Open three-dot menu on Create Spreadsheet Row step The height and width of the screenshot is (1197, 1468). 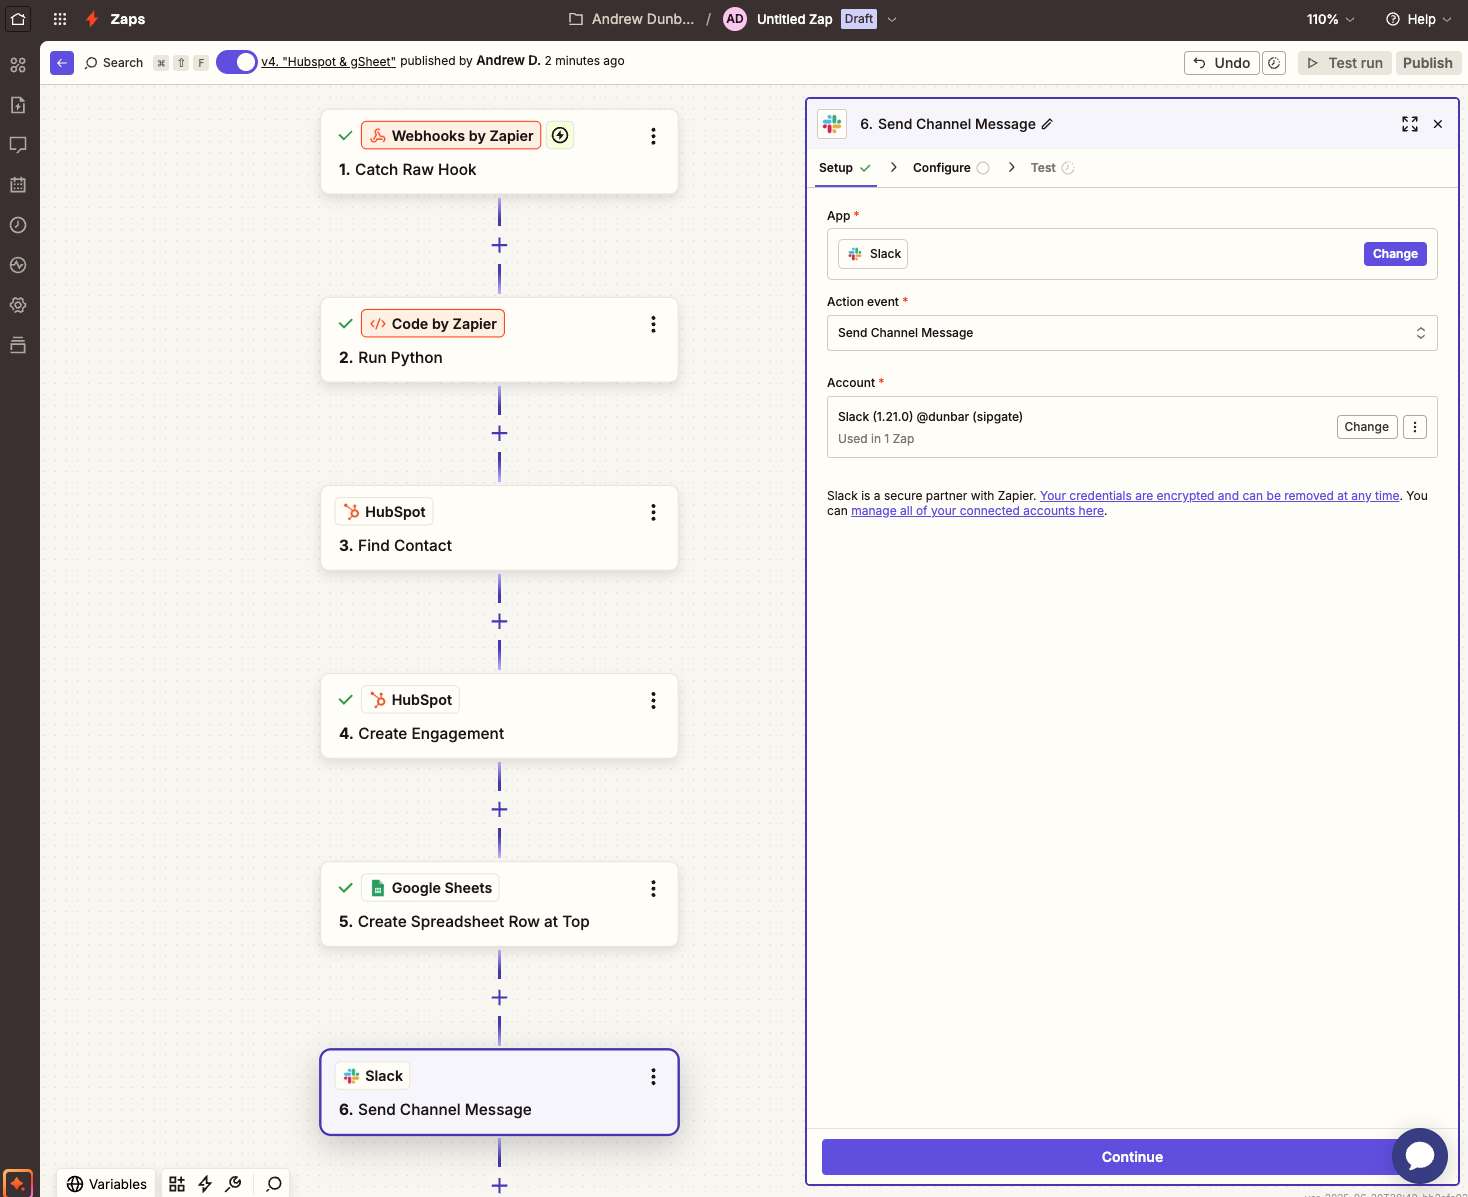coord(653,888)
